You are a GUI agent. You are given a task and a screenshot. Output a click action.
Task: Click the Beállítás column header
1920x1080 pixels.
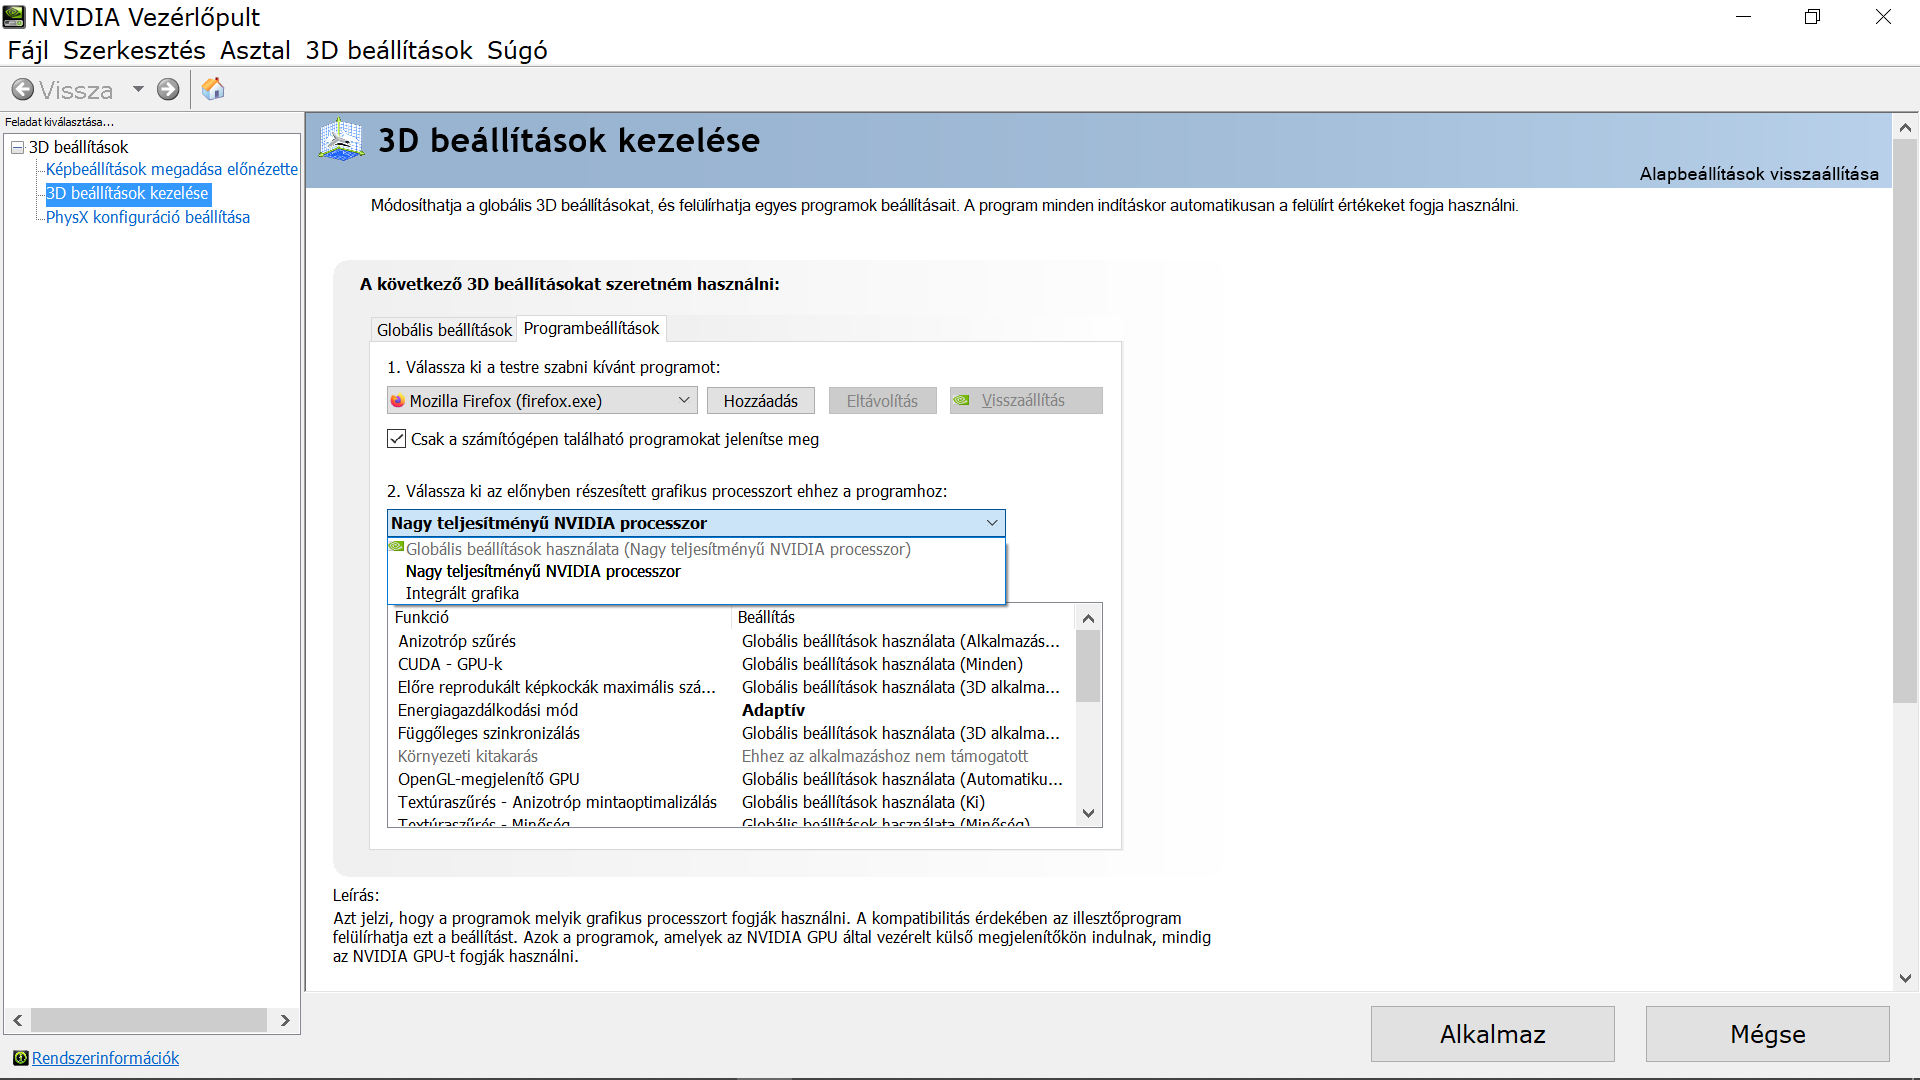904,617
